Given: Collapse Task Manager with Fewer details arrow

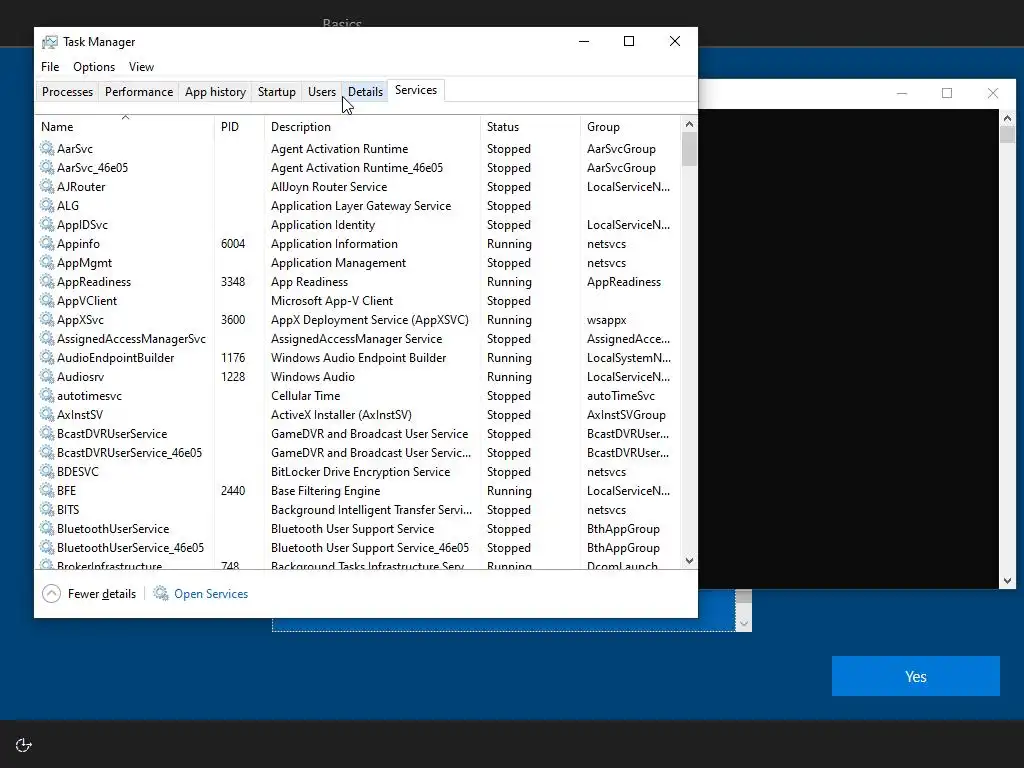Looking at the screenshot, I should click(52, 594).
